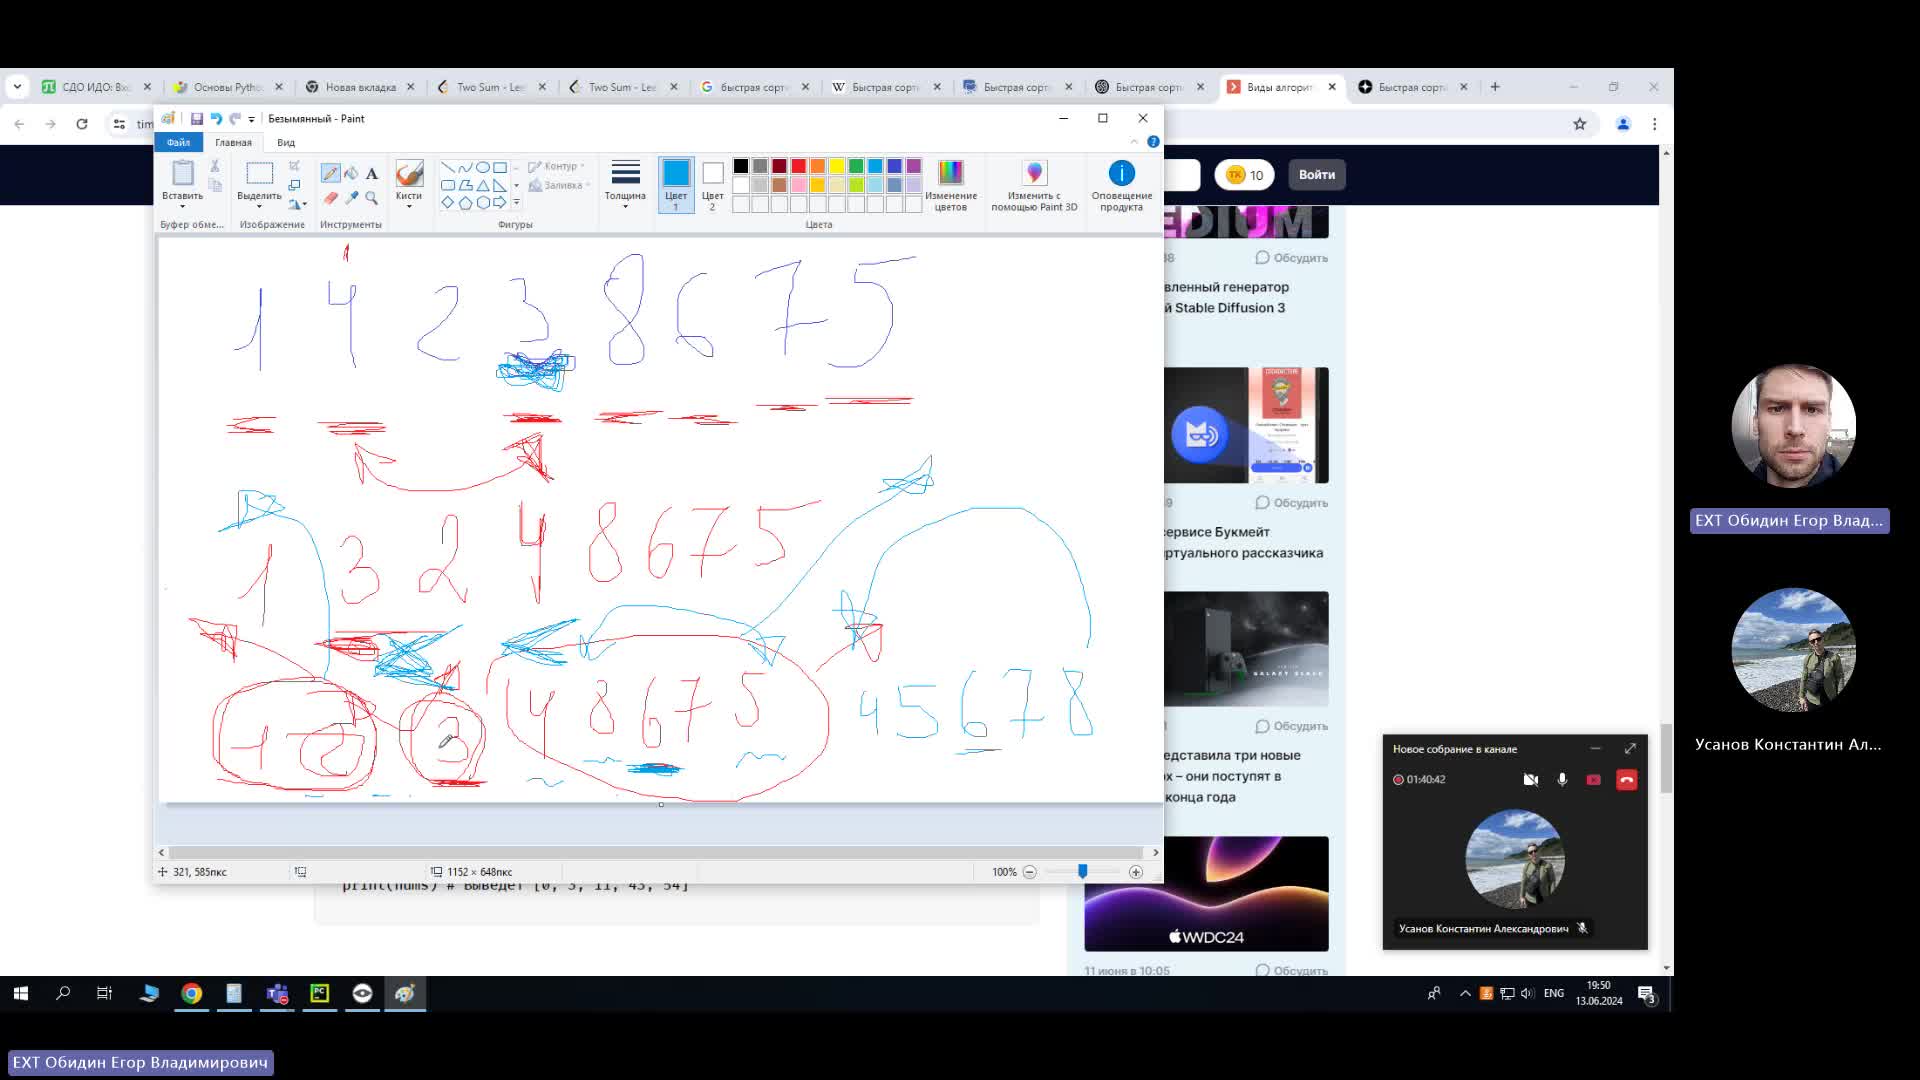Open Paint Help question mark icon

coord(1153,142)
